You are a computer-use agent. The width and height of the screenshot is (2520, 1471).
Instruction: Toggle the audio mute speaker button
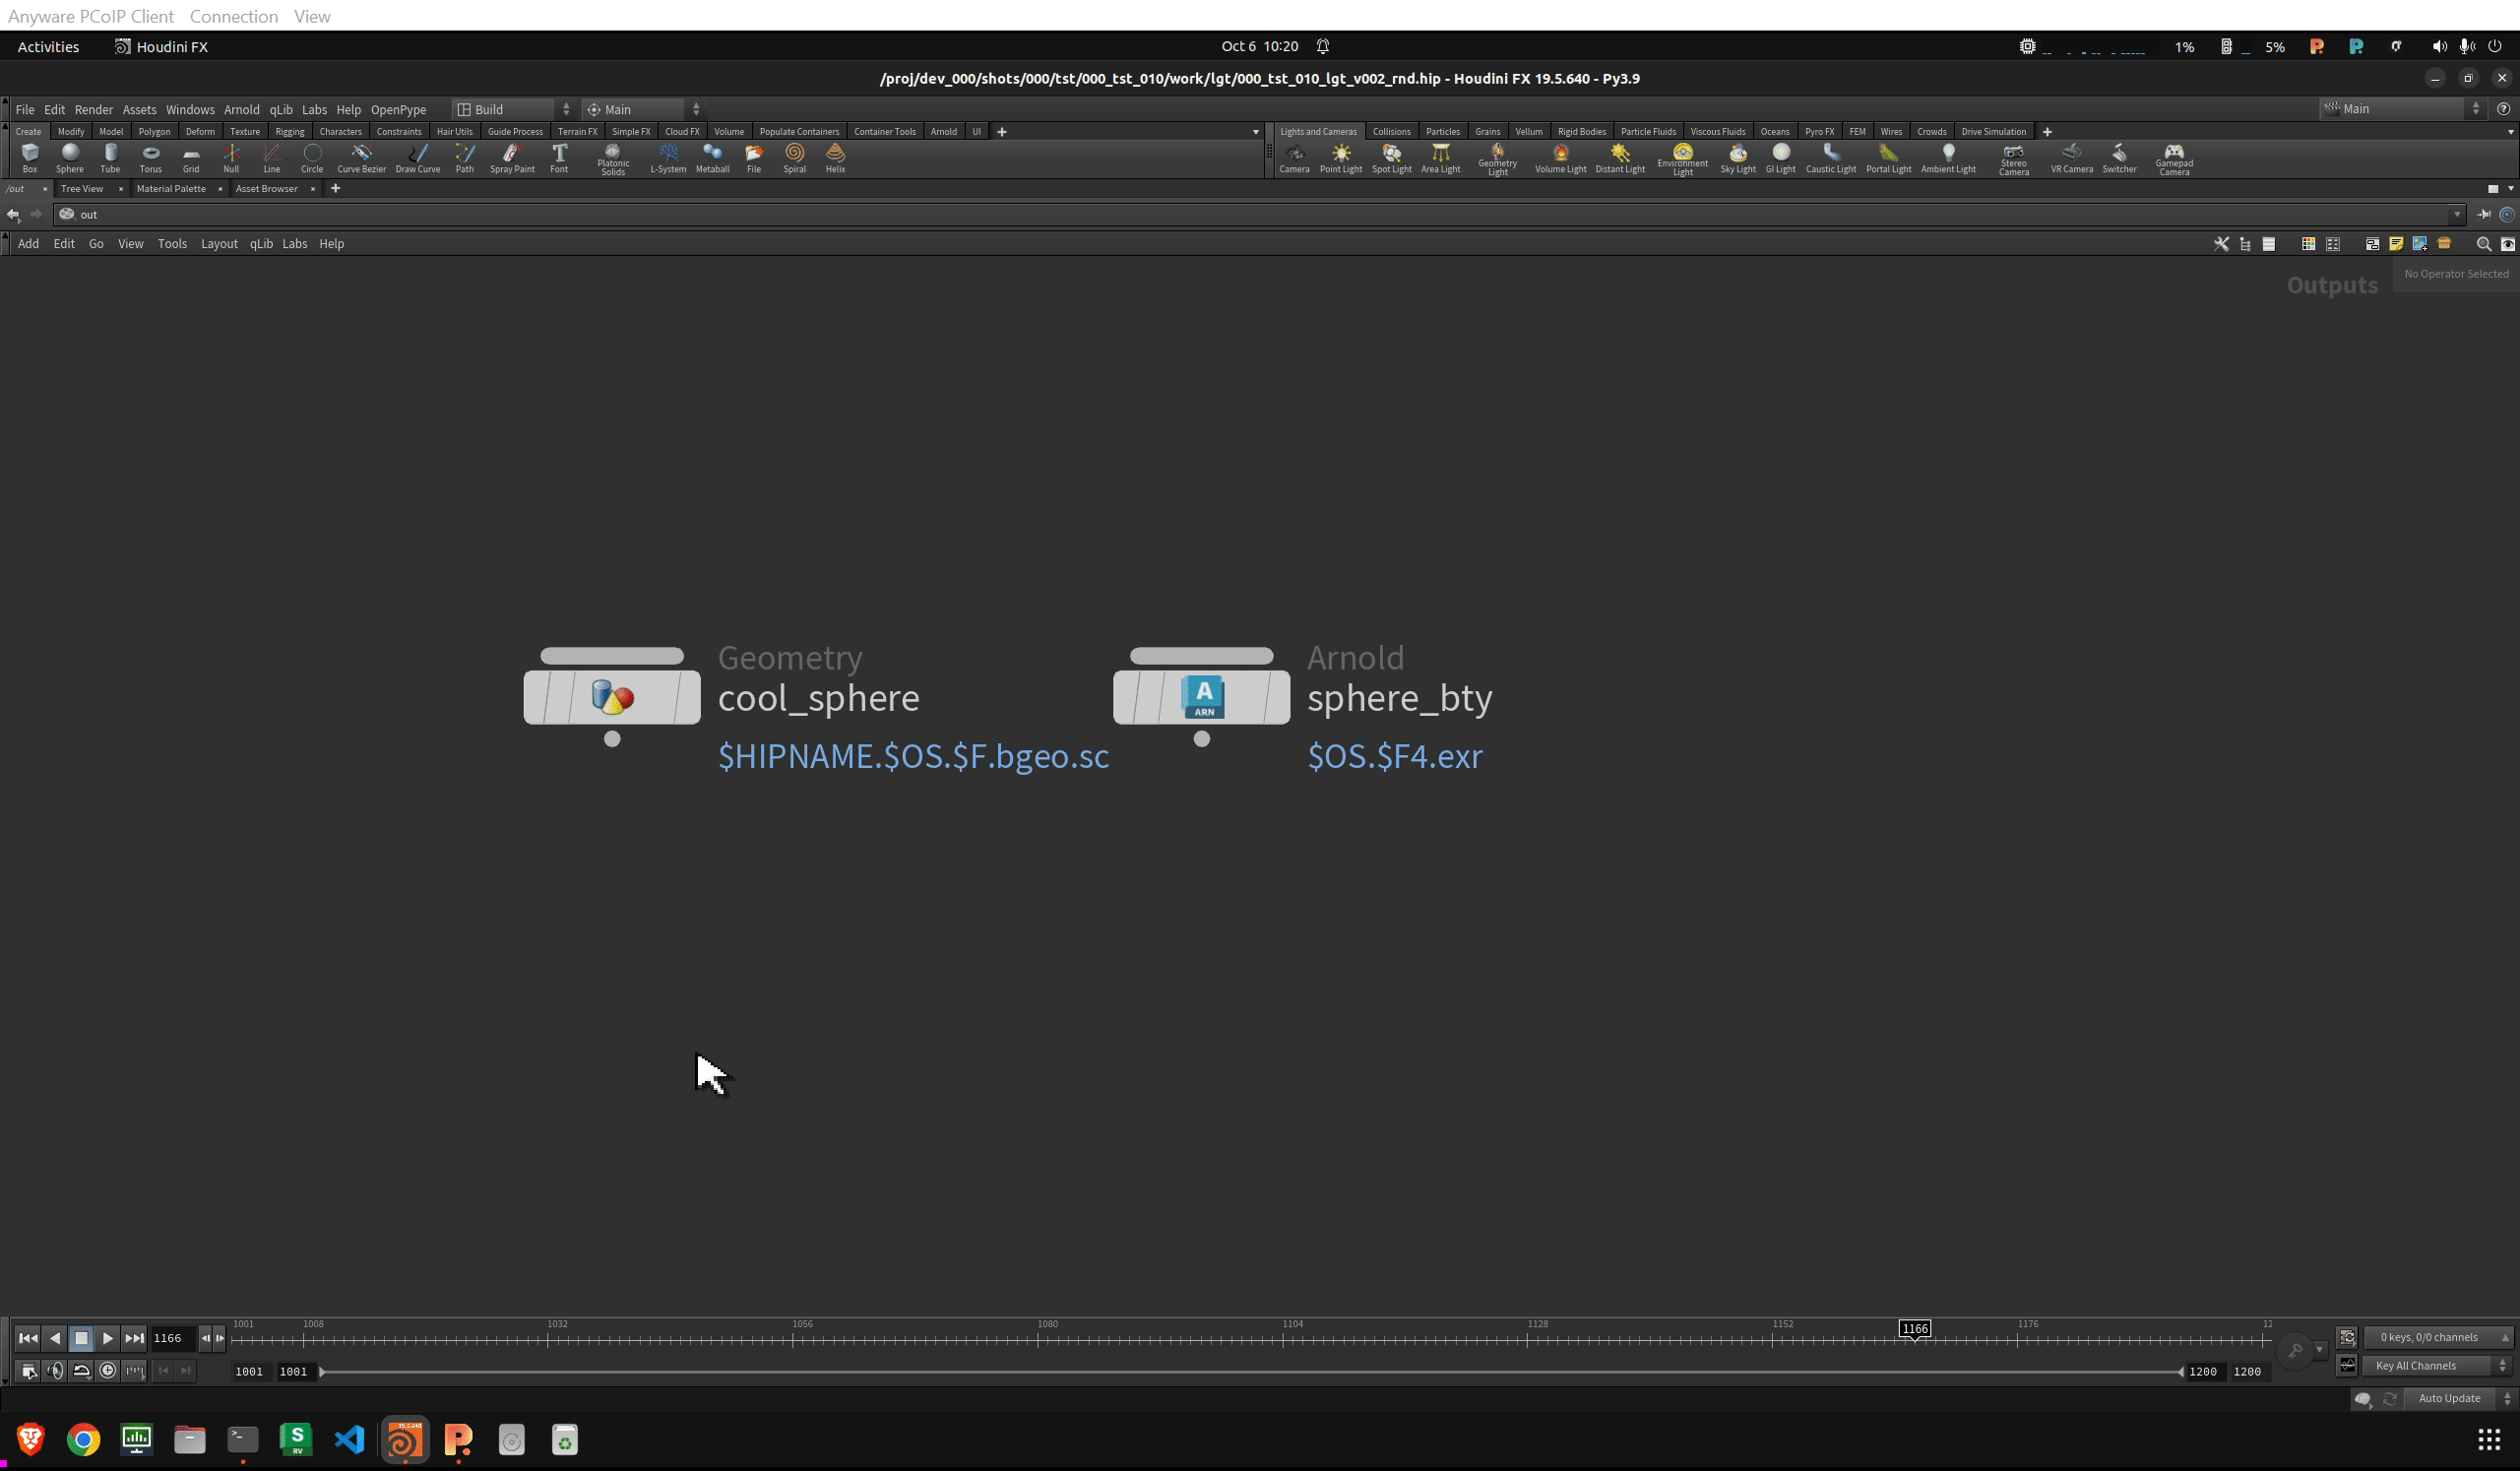[56, 1371]
